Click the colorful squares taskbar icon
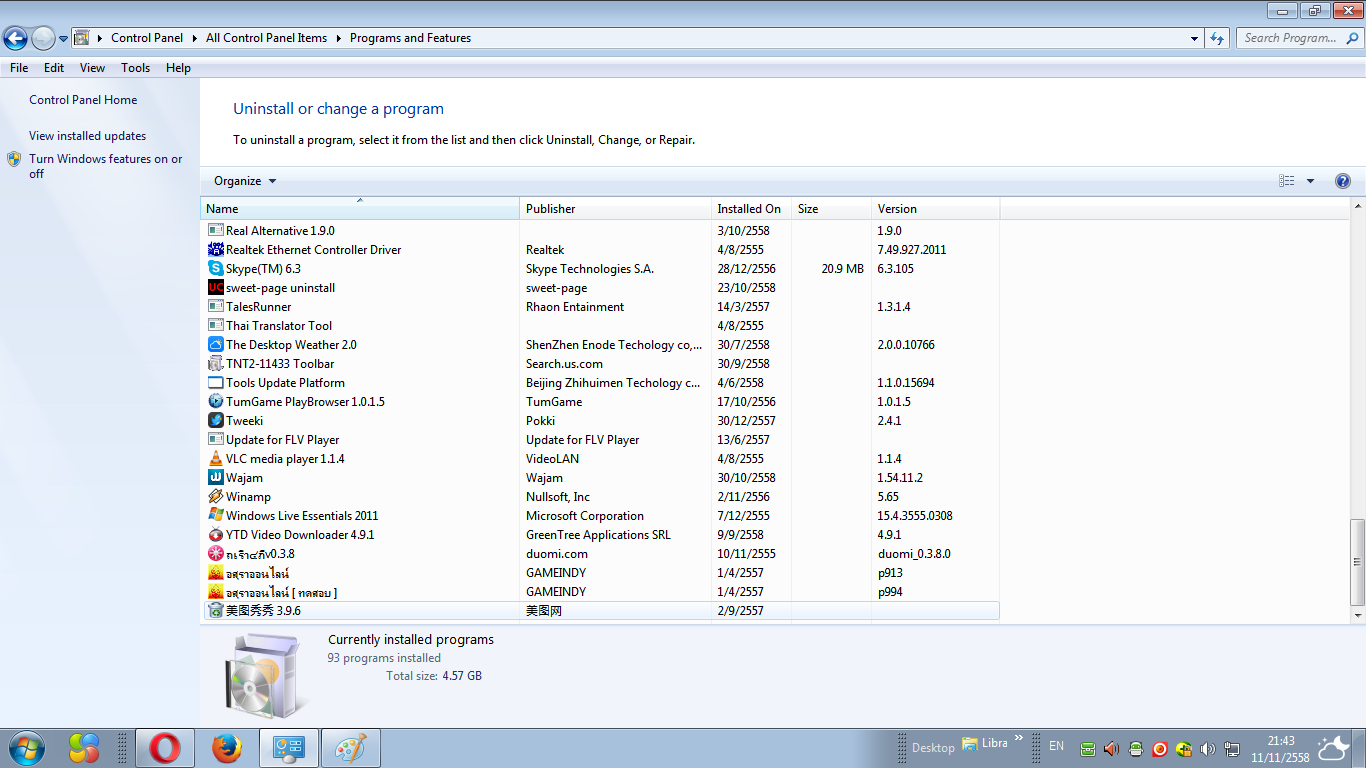Screen dimensions: 1366x768 tap(84, 748)
